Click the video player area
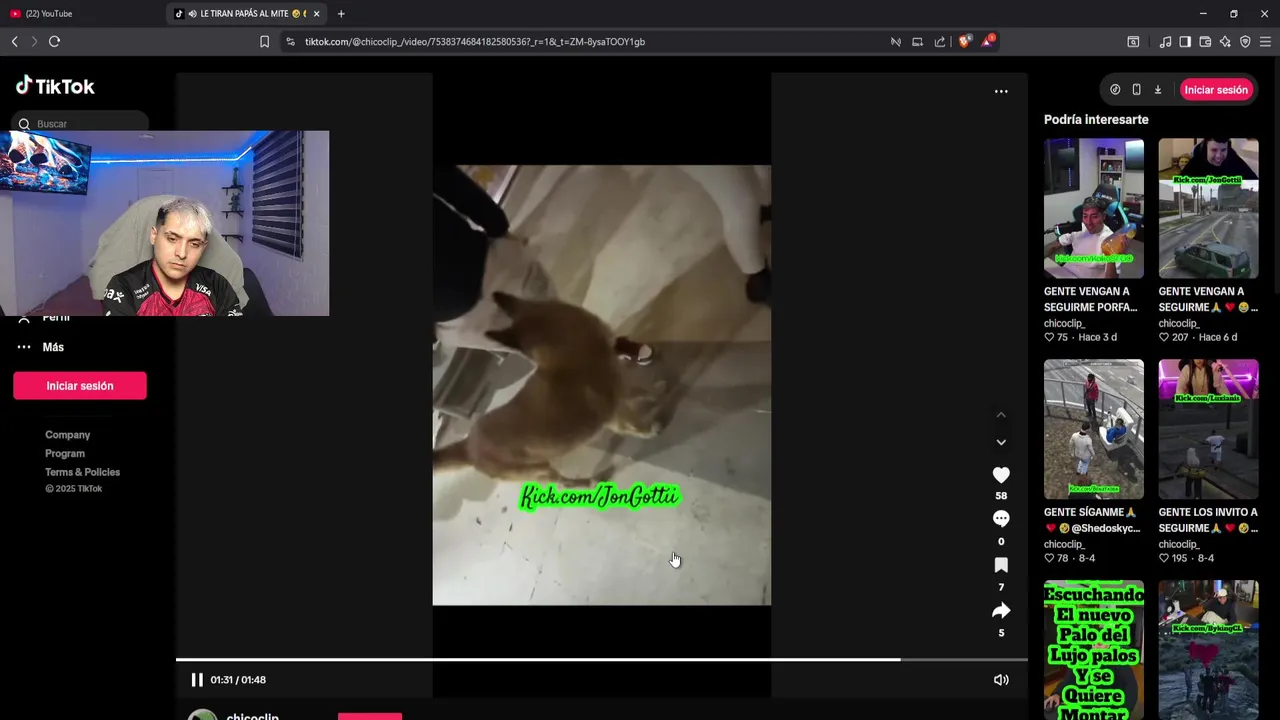 tap(602, 385)
